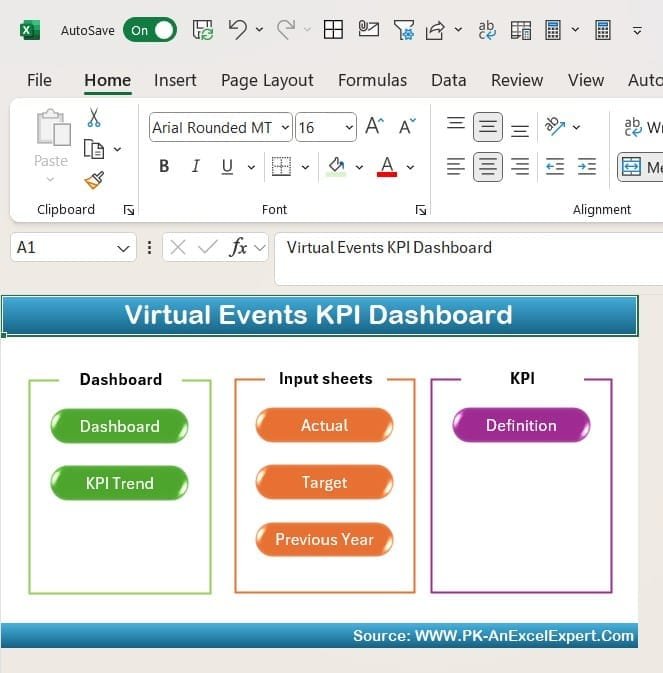
Task: Open the Font Color dropdown arrow
Action: click(x=411, y=167)
